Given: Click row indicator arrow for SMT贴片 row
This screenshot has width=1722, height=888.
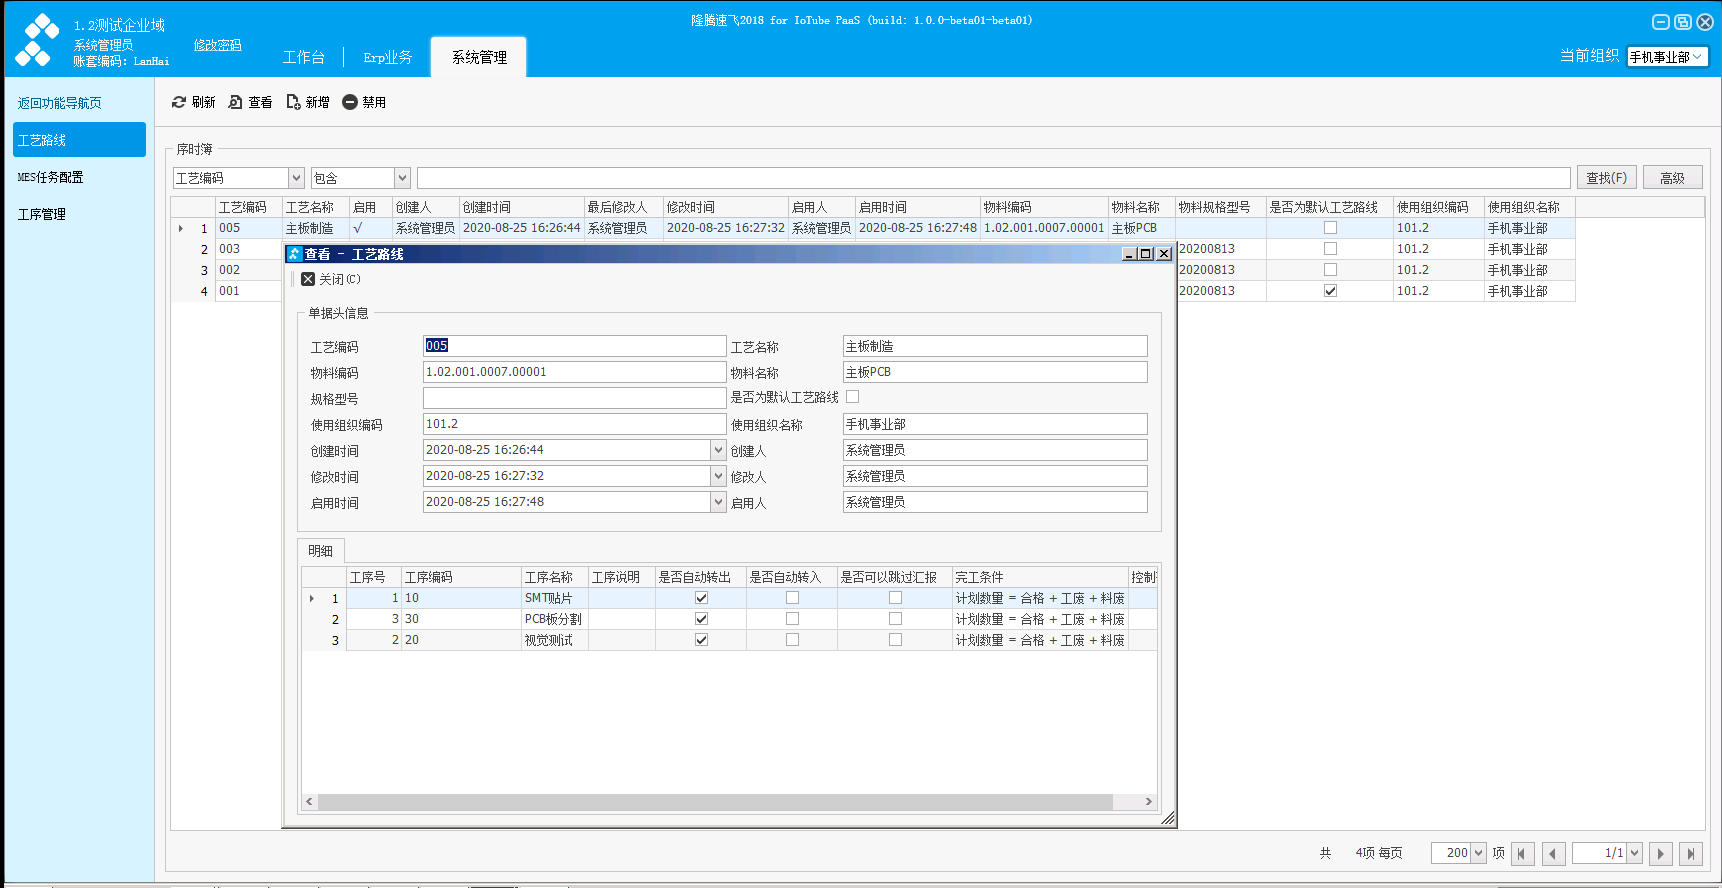Looking at the screenshot, I should tap(312, 598).
